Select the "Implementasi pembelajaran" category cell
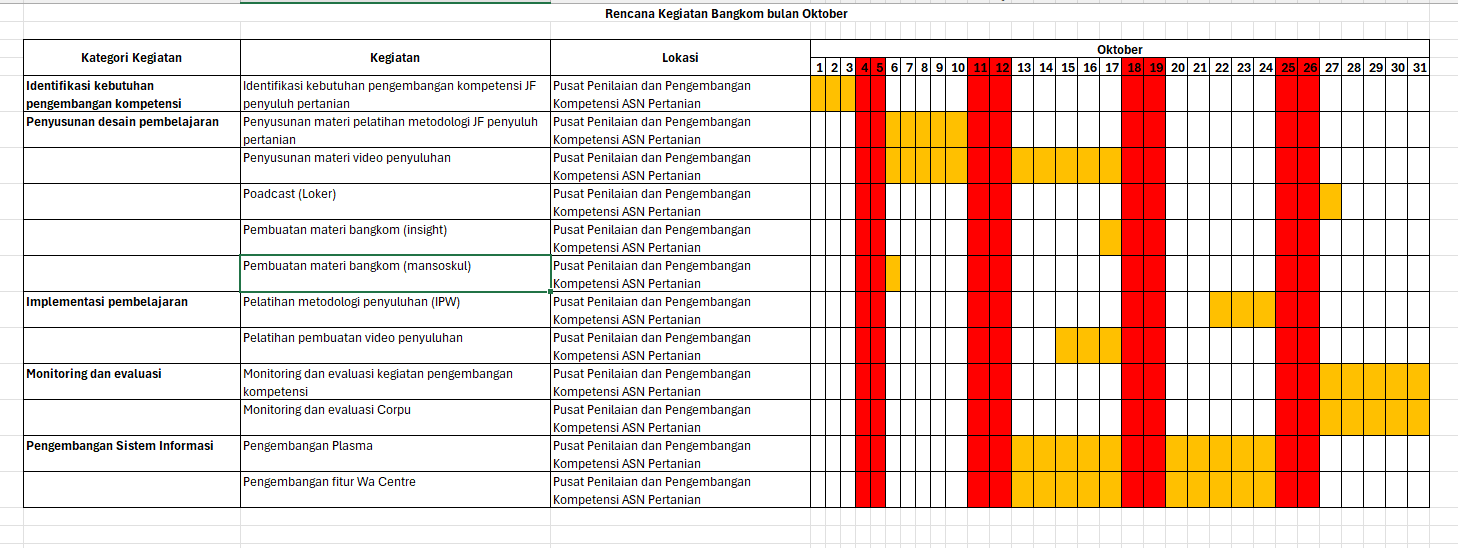The height and width of the screenshot is (548, 1458). tap(132, 310)
